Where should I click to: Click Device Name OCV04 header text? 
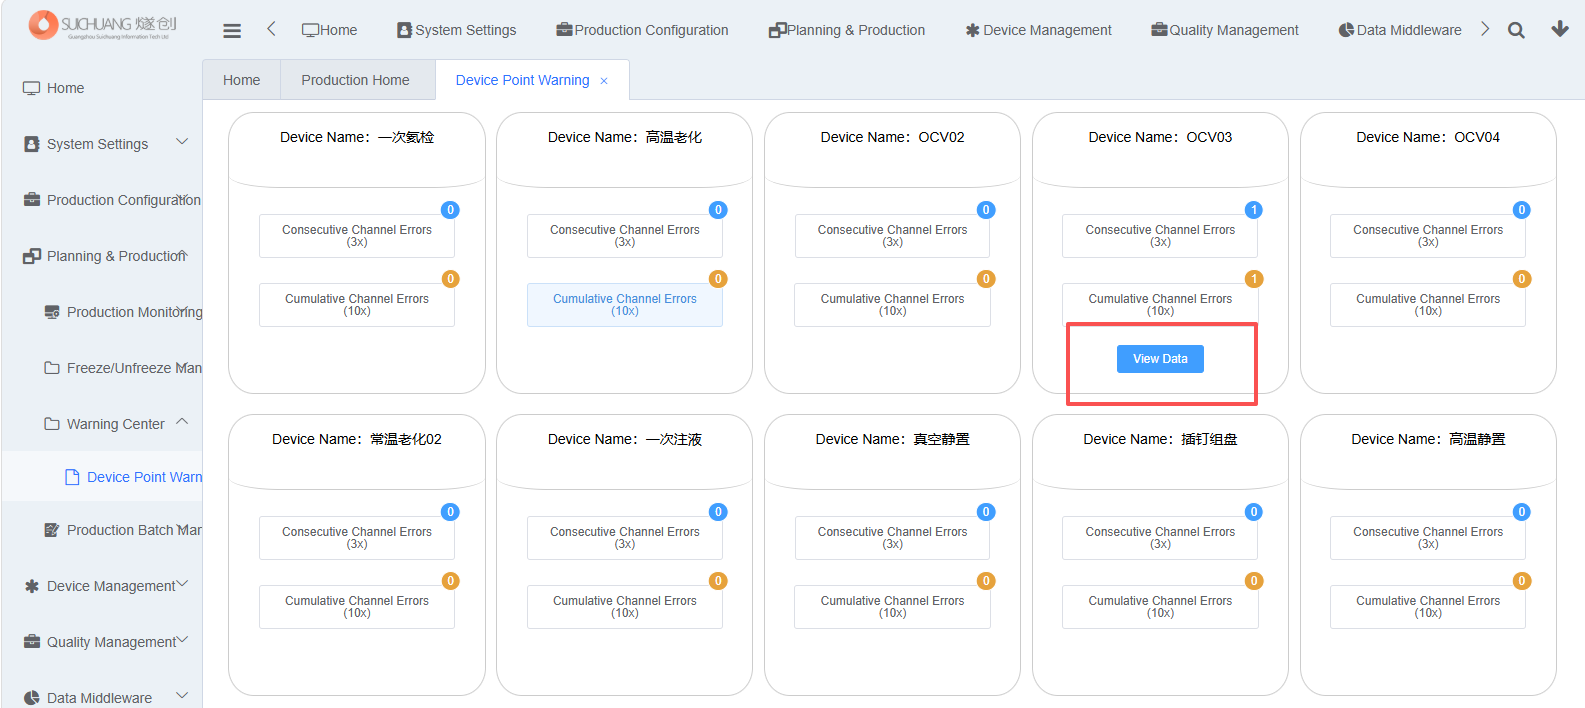point(1428,137)
